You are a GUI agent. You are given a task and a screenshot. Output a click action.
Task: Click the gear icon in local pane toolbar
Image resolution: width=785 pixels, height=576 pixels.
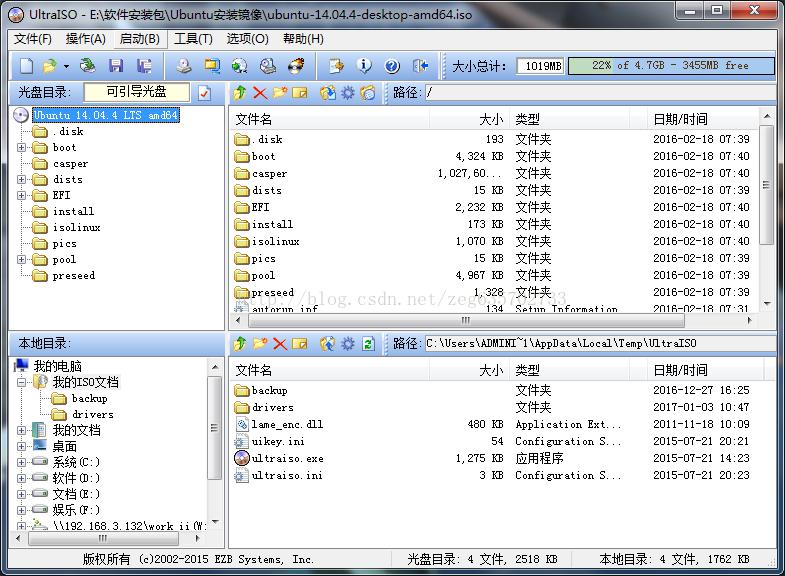(348, 344)
